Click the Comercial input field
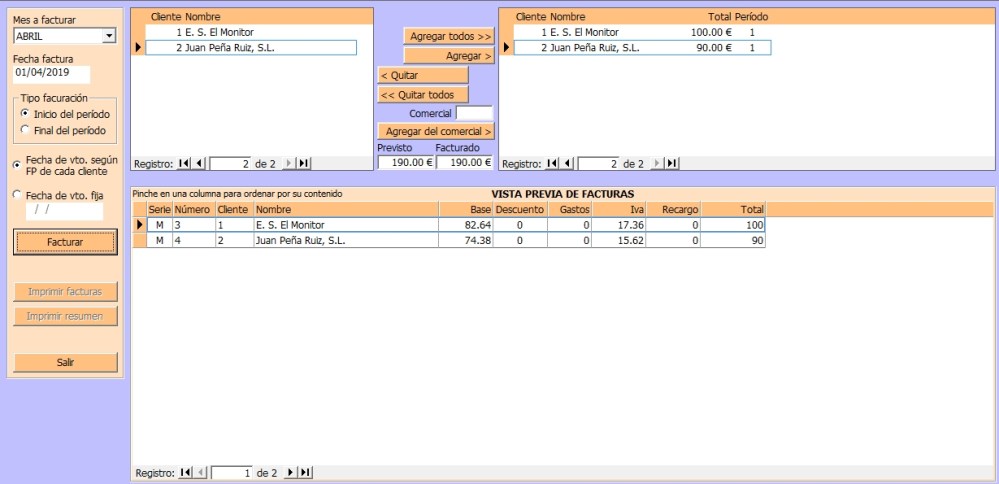 (474, 113)
